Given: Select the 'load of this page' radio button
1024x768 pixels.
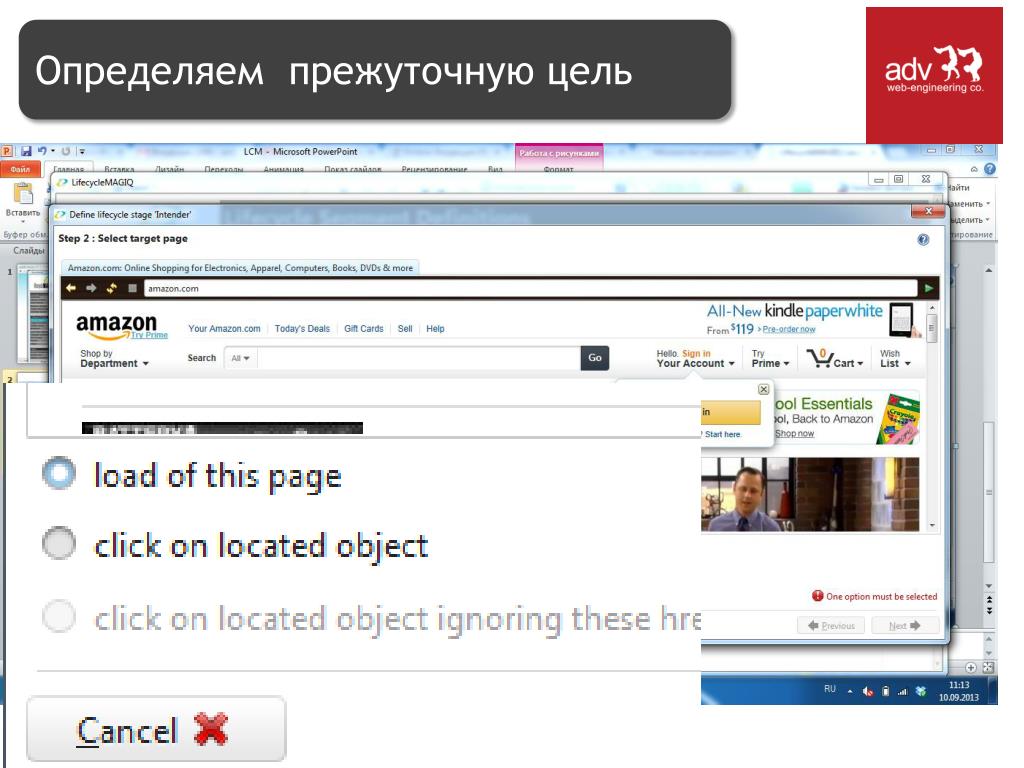Looking at the screenshot, I should coord(59,473).
